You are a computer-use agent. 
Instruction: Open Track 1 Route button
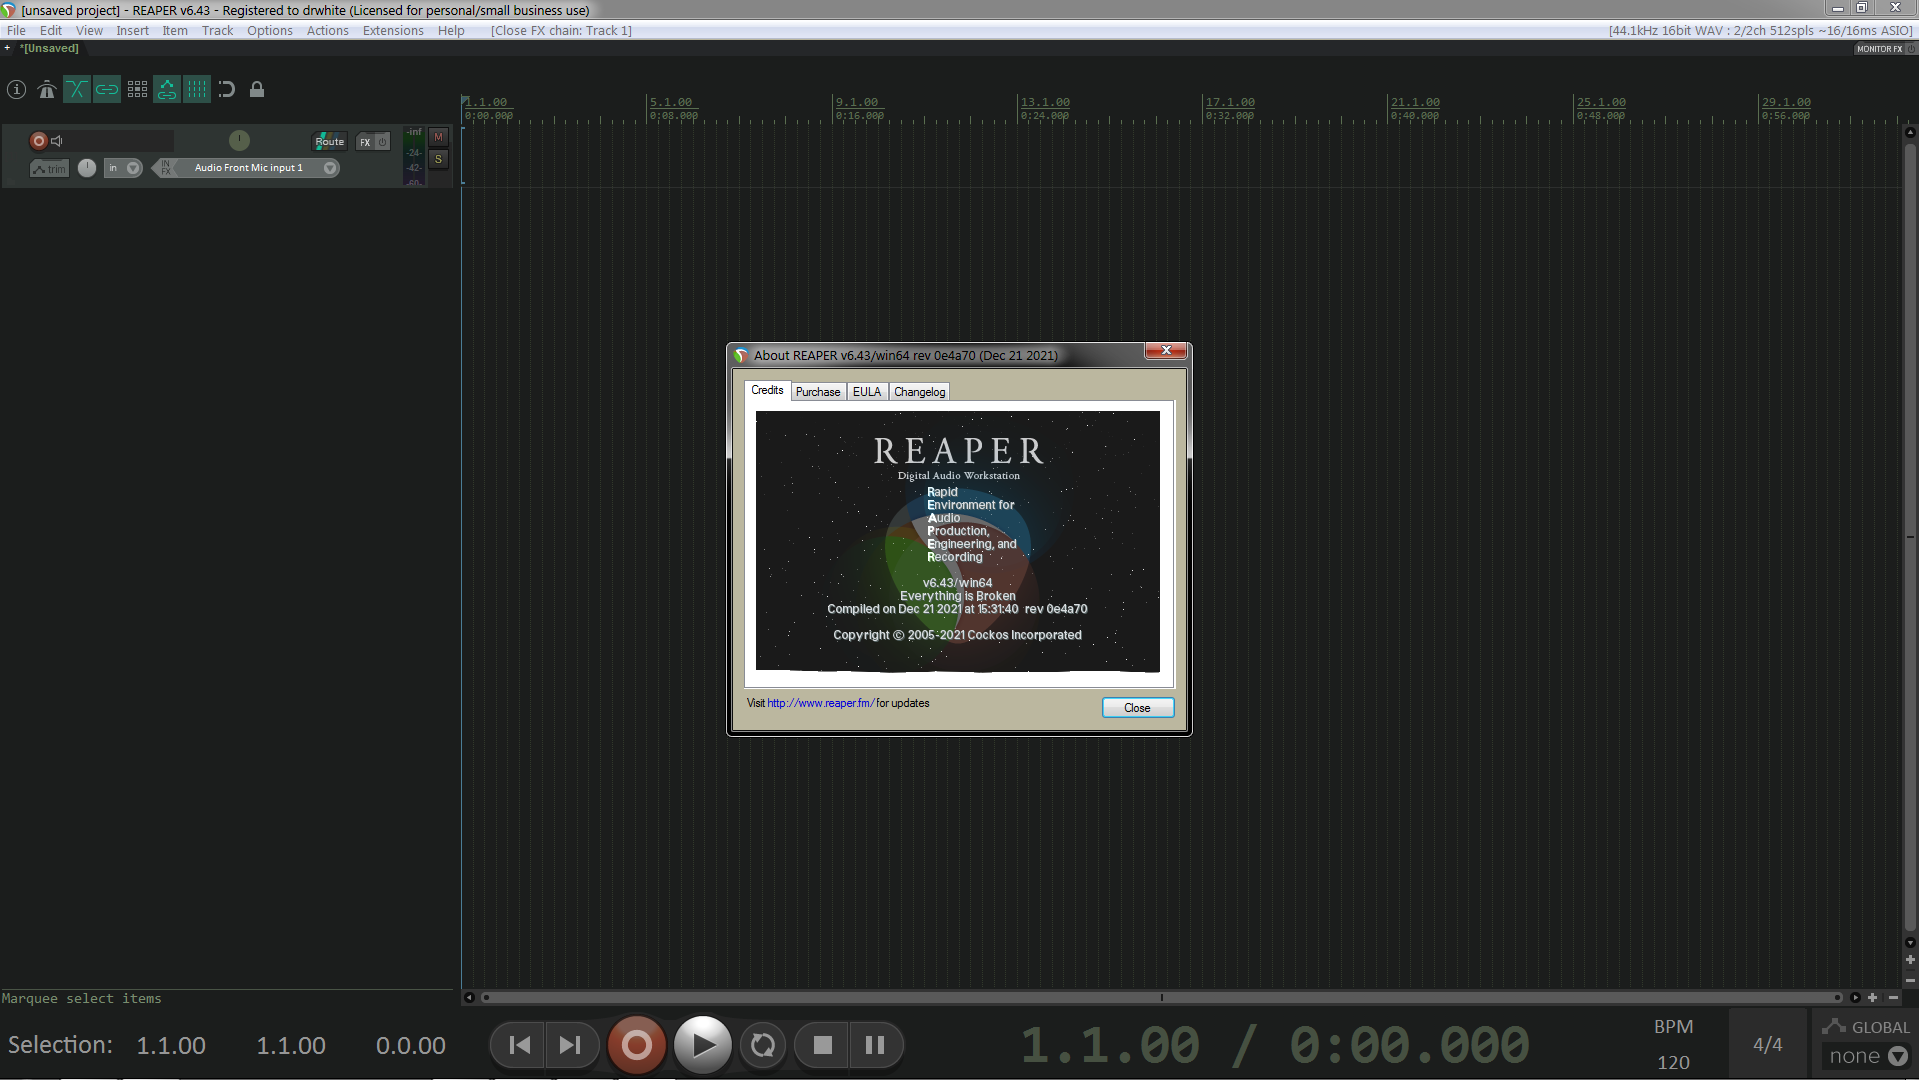tap(329, 141)
